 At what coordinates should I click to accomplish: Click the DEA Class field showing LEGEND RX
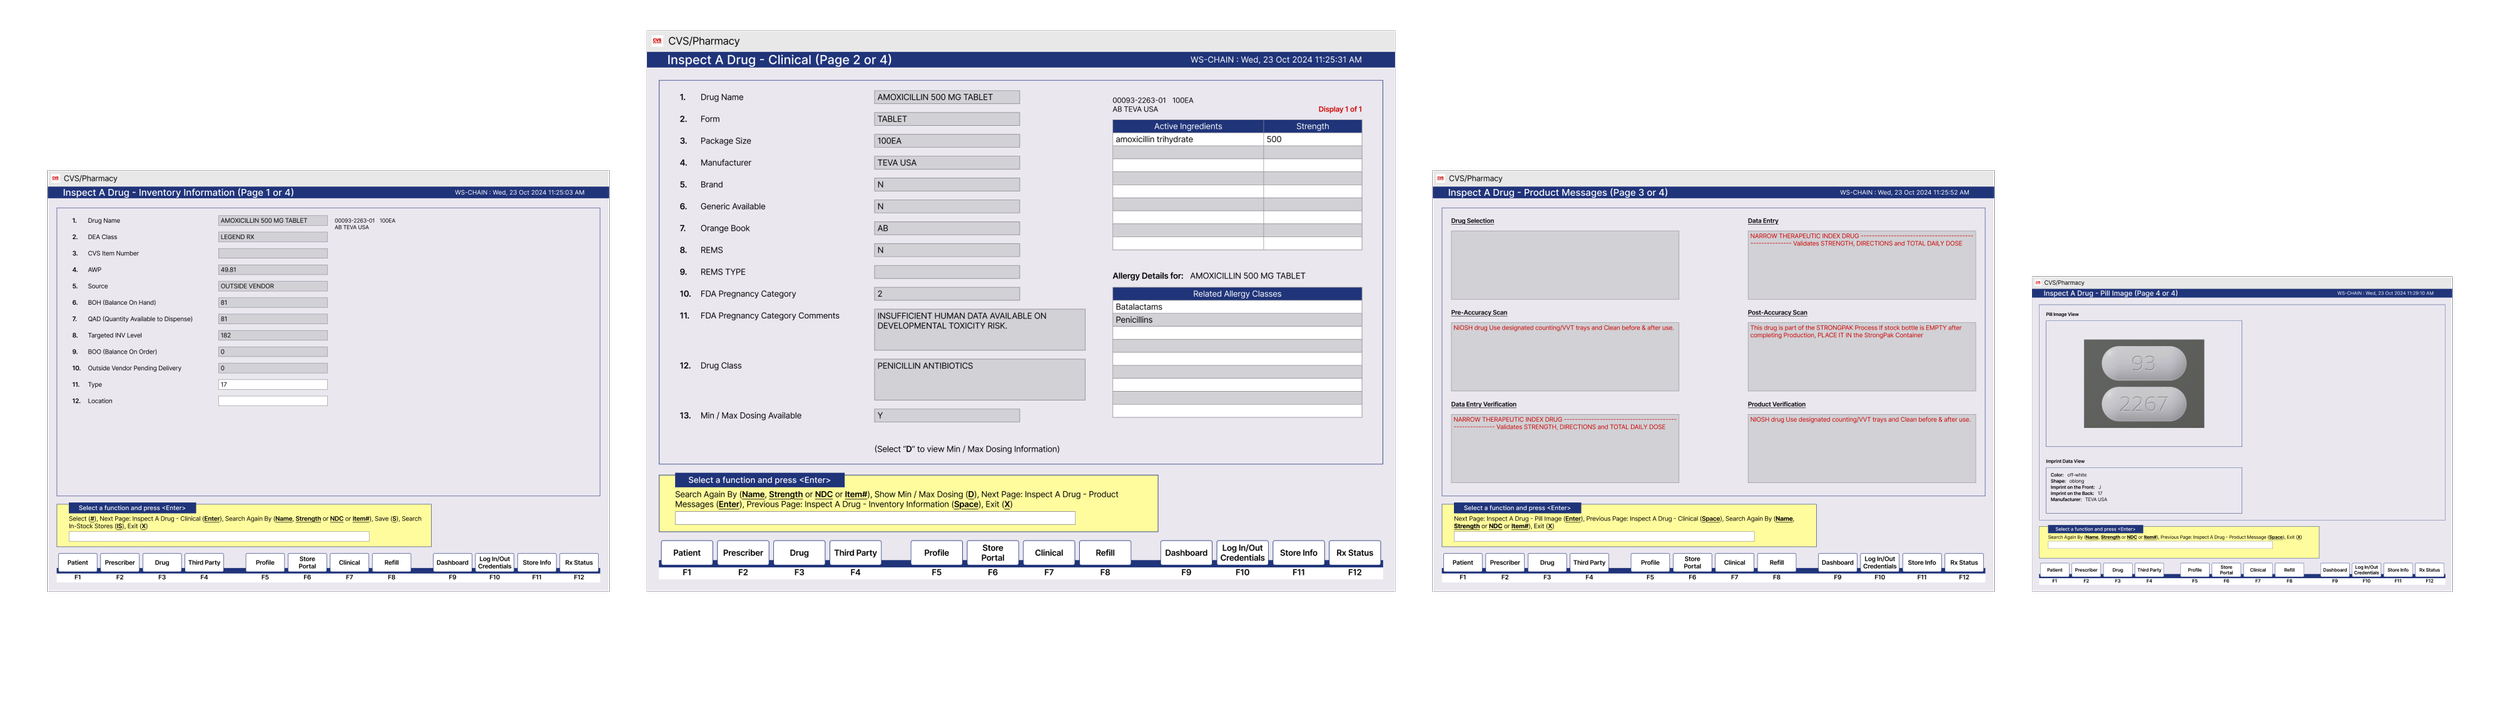point(273,237)
